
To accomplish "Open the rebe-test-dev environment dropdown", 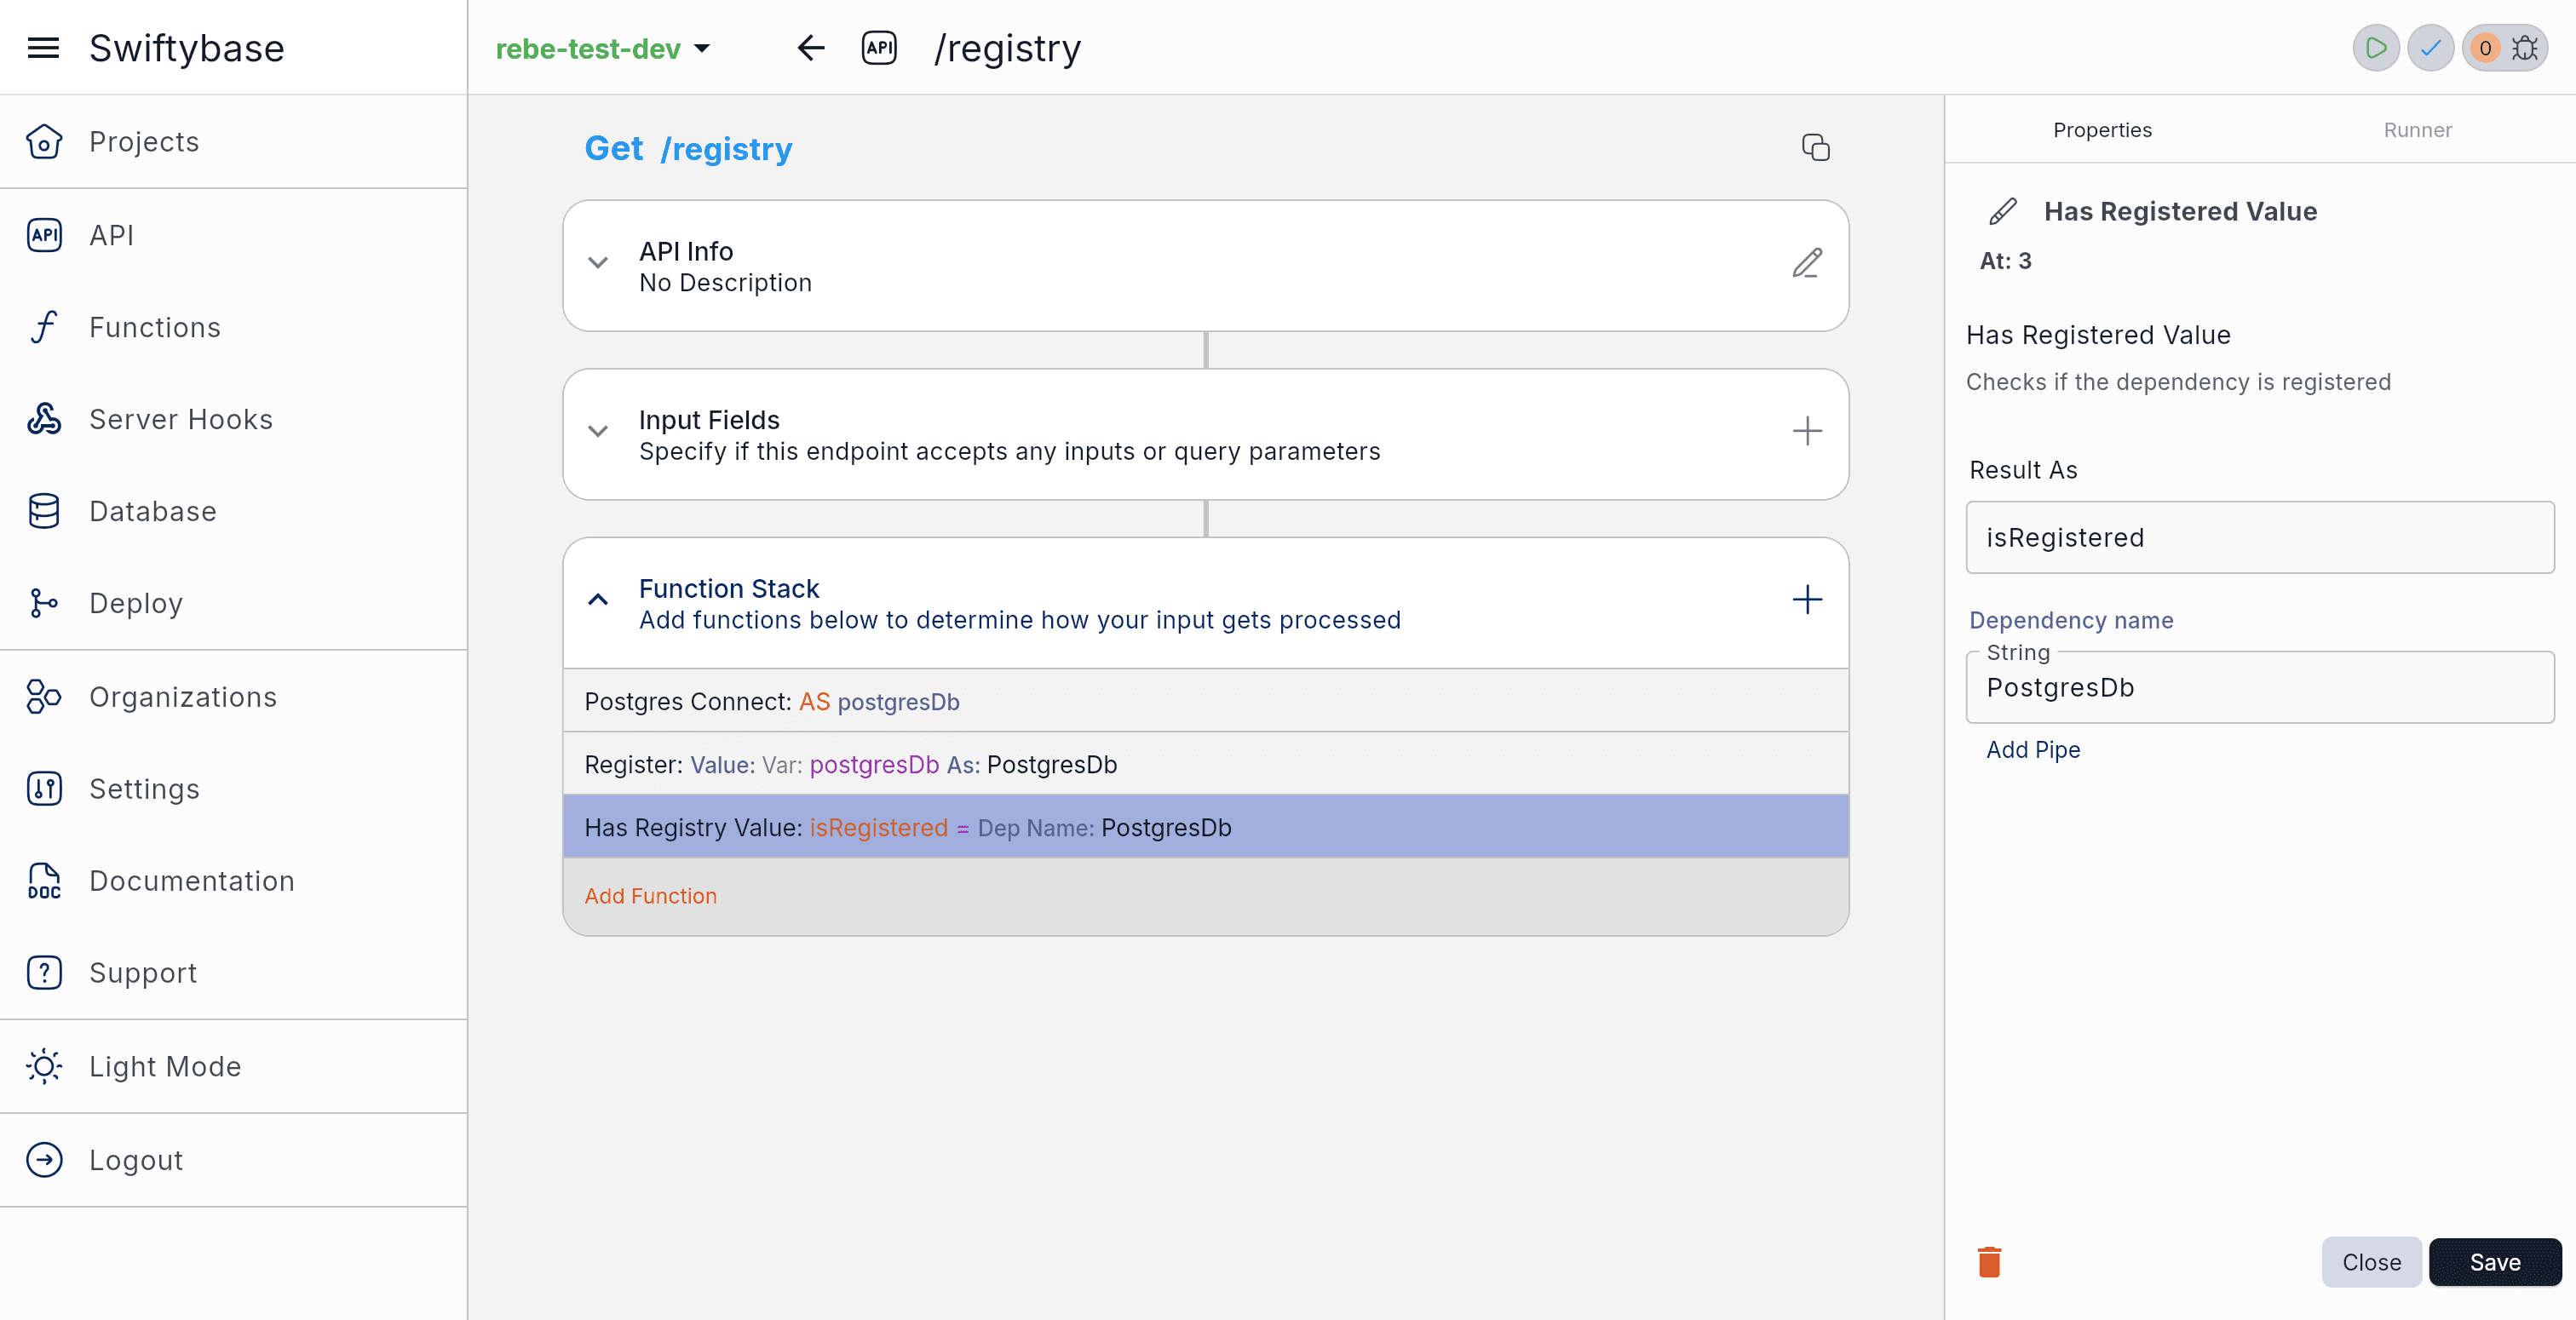I will (x=603, y=48).
